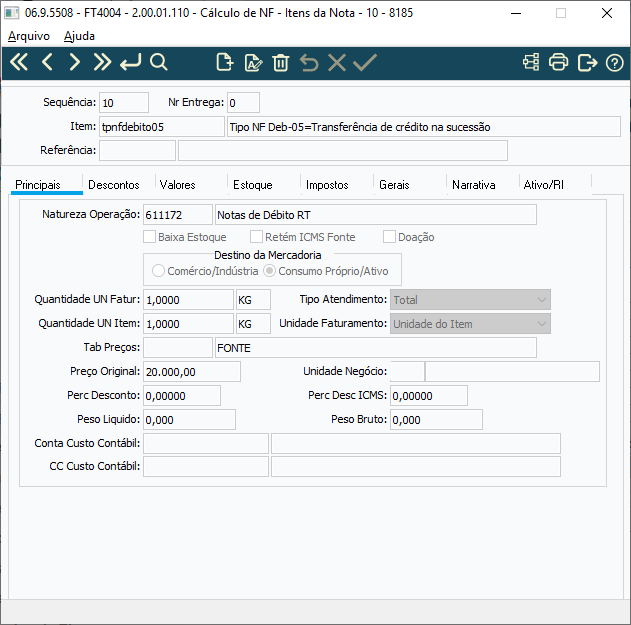This screenshot has width=631, height=625.
Task: Click the printer icon
Action: [559, 62]
